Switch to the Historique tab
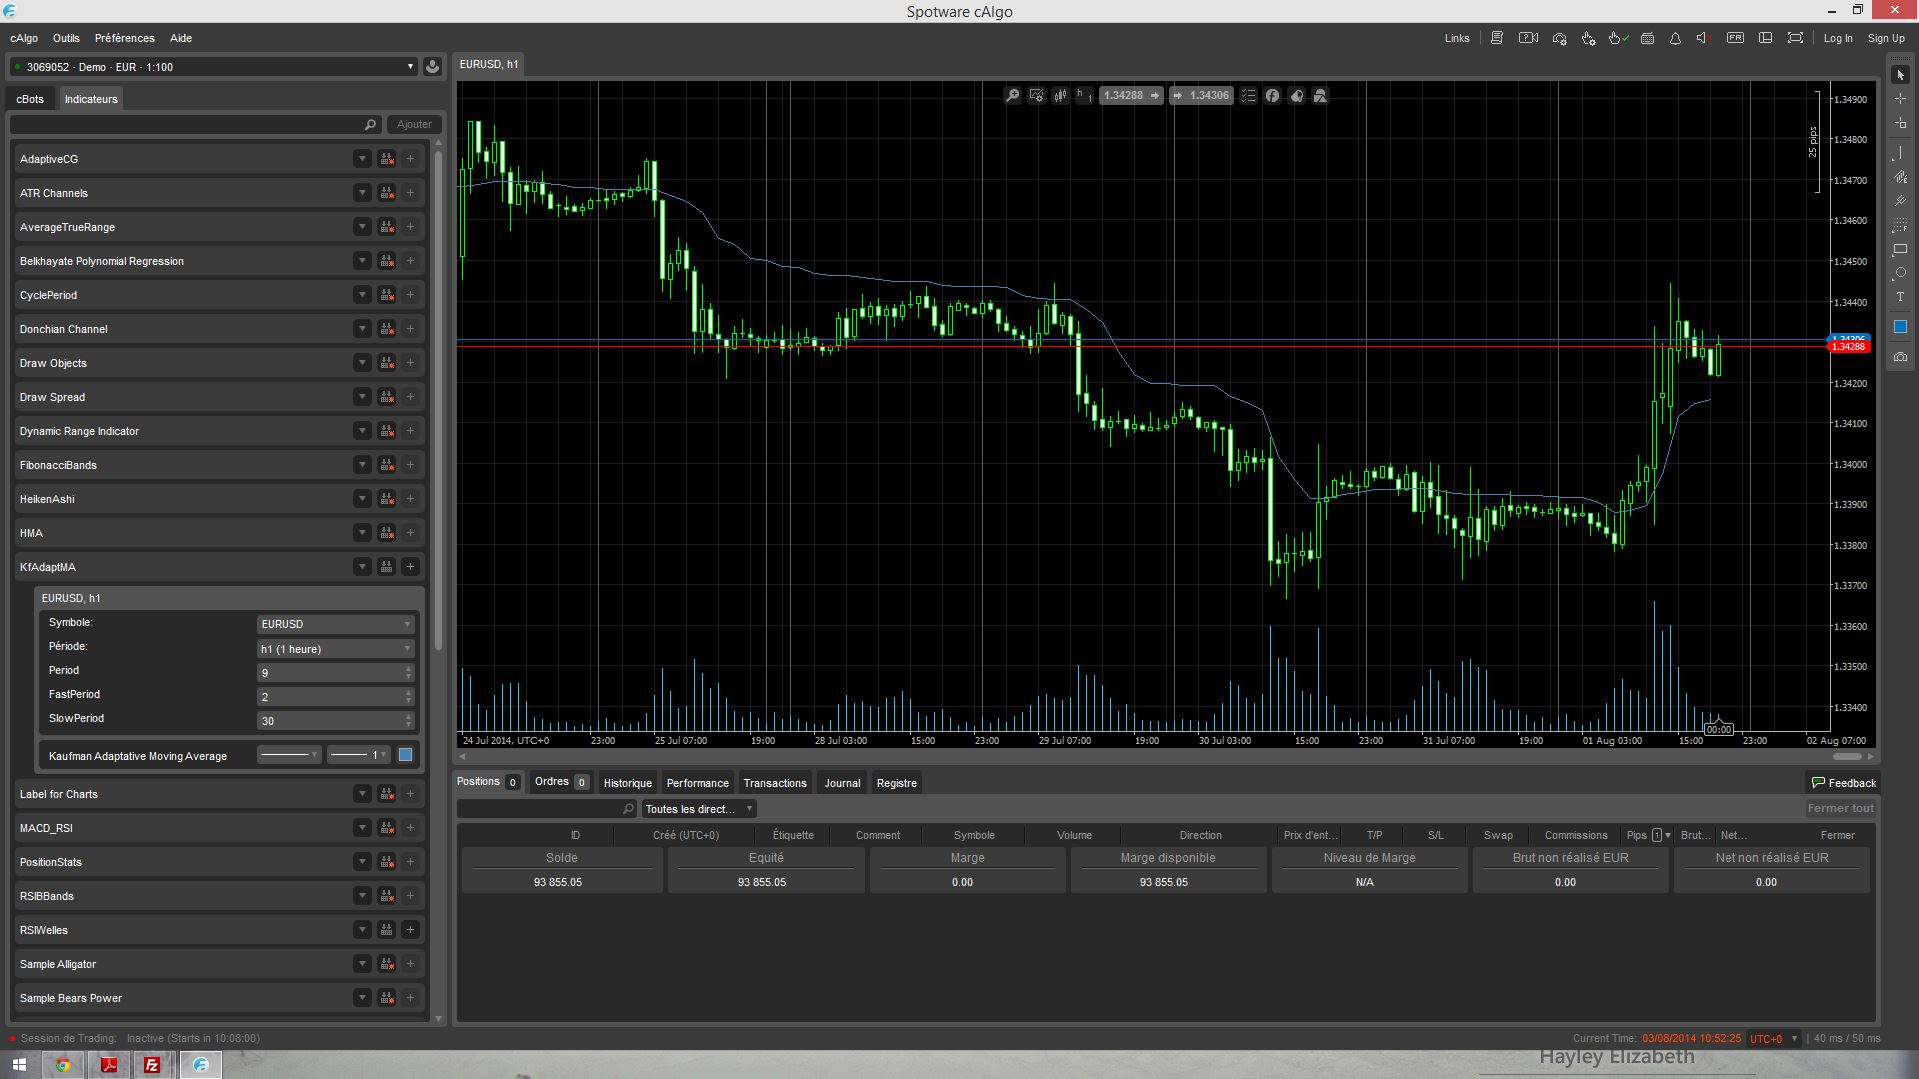The width and height of the screenshot is (1919, 1079). click(x=627, y=783)
